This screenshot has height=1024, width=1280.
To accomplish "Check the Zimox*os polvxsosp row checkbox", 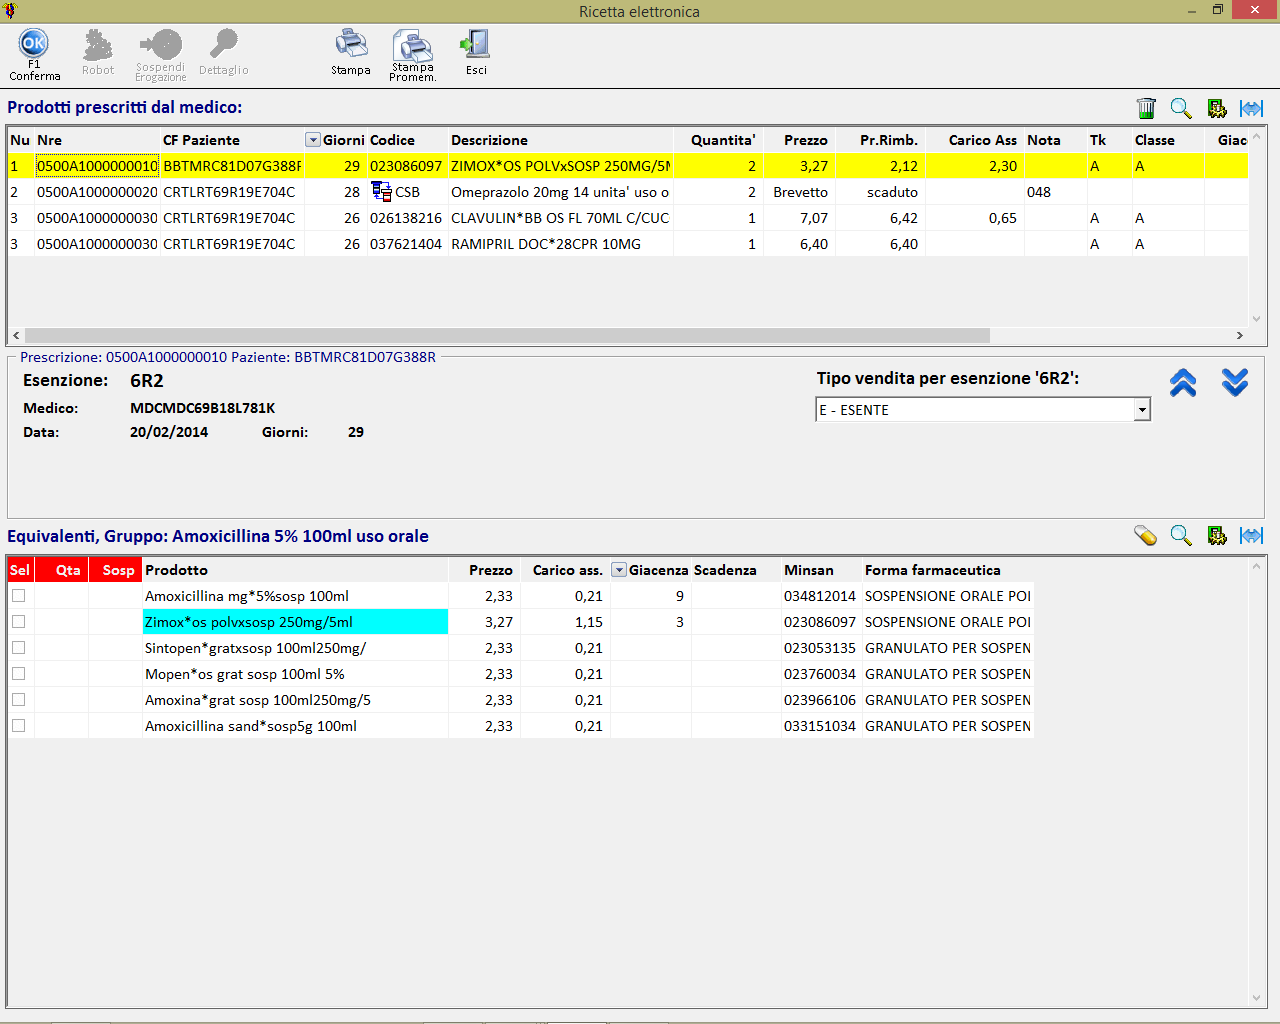I will [x=18, y=622].
